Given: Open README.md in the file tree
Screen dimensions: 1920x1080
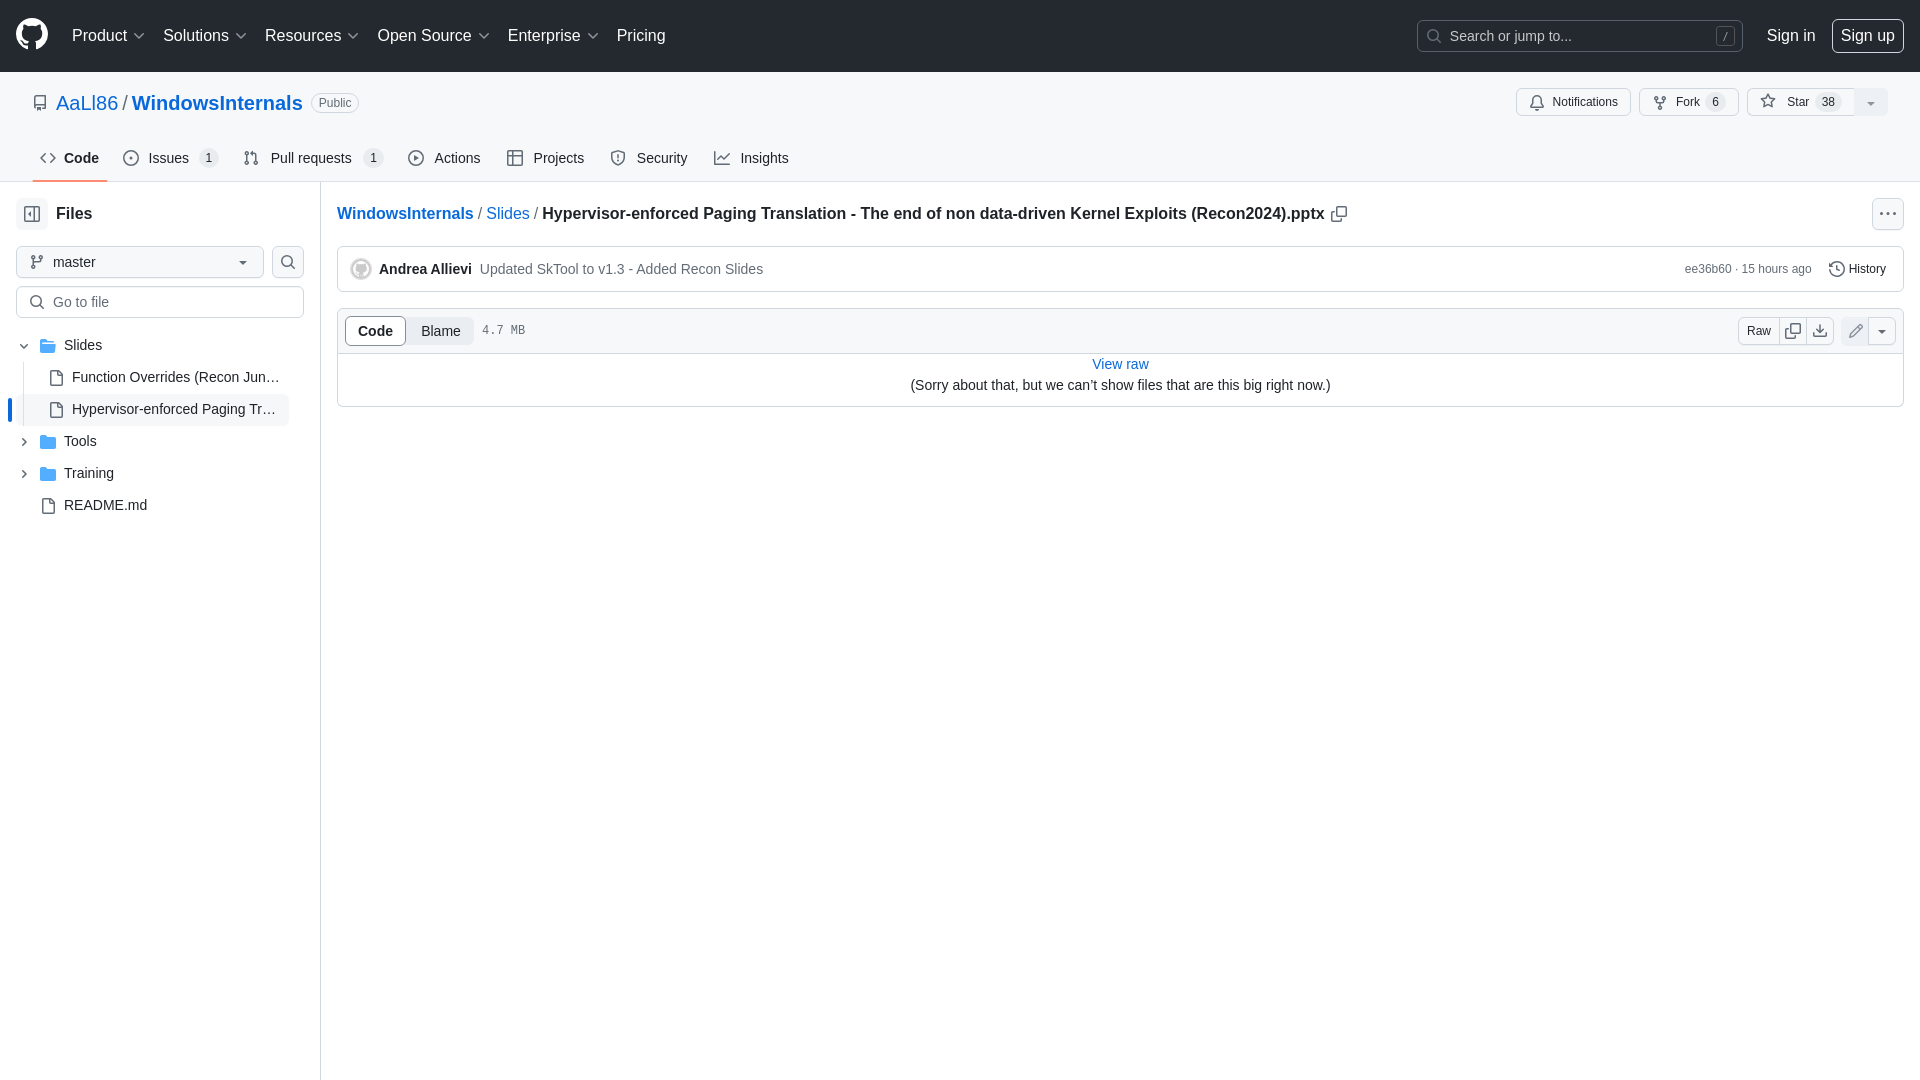Looking at the screenshot, I should tap(105, 506).
